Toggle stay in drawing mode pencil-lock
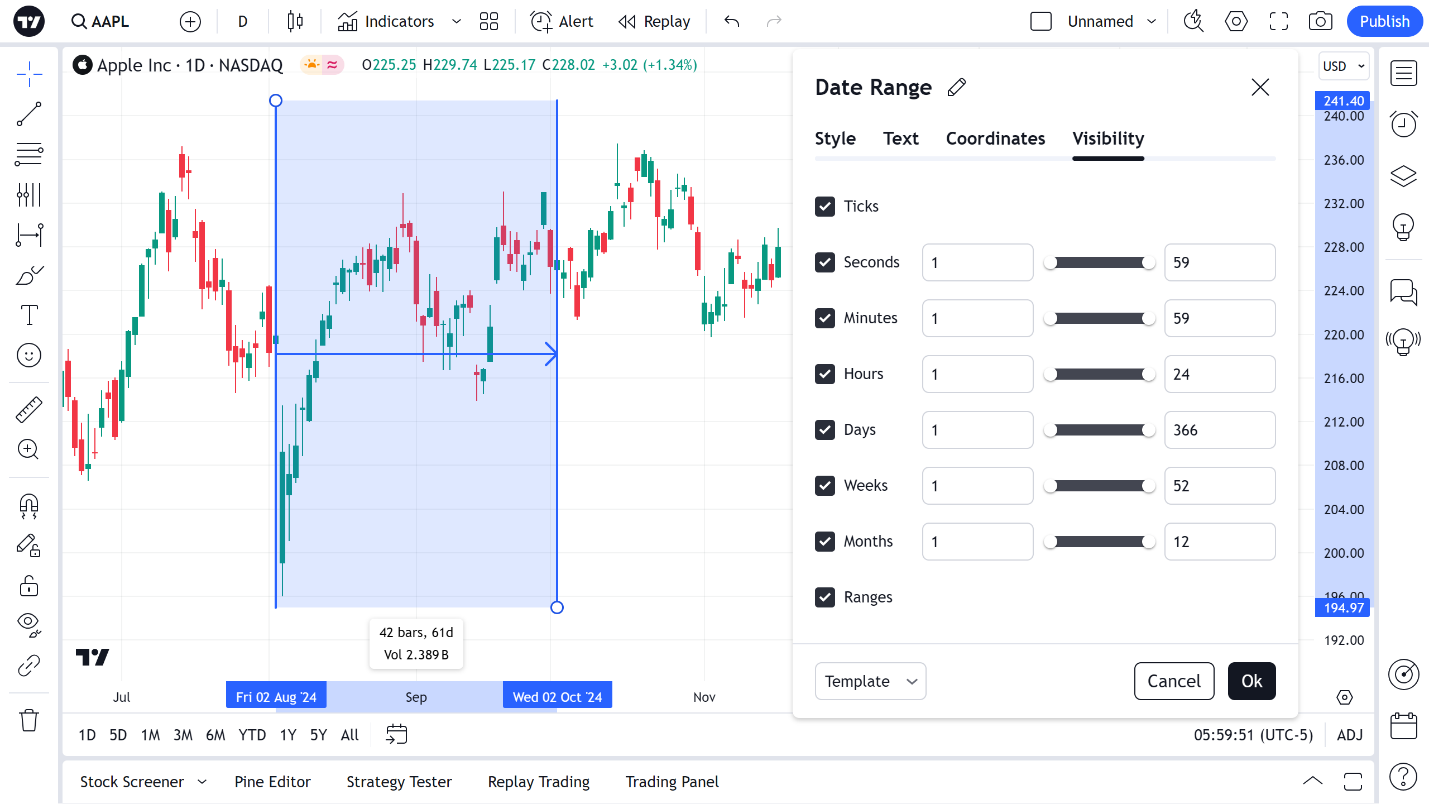 point(29,545)
